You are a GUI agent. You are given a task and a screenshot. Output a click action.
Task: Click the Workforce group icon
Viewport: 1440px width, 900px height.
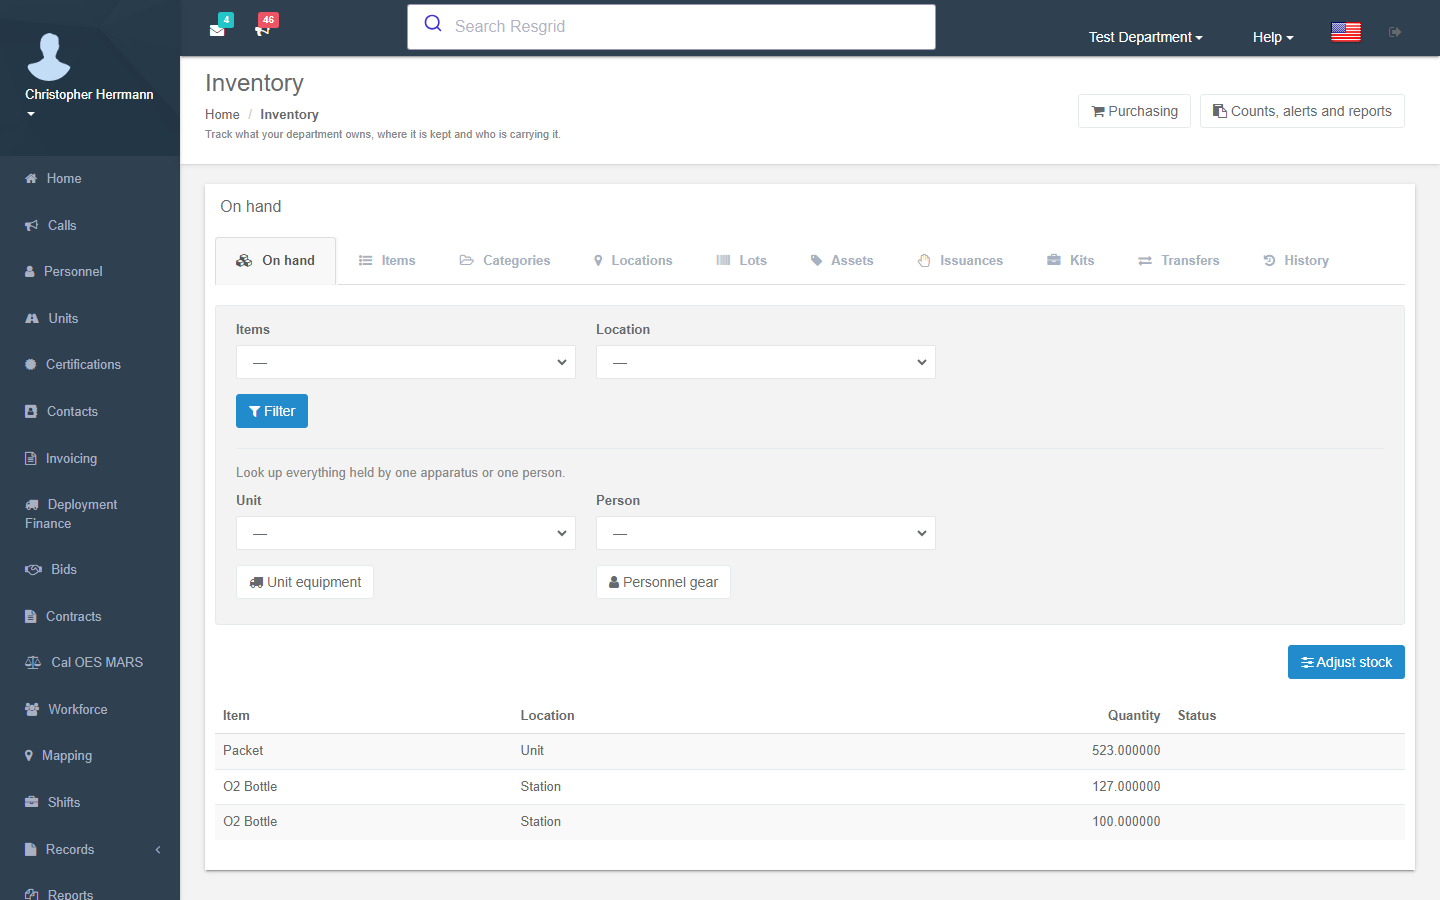[x=32, y=709]
